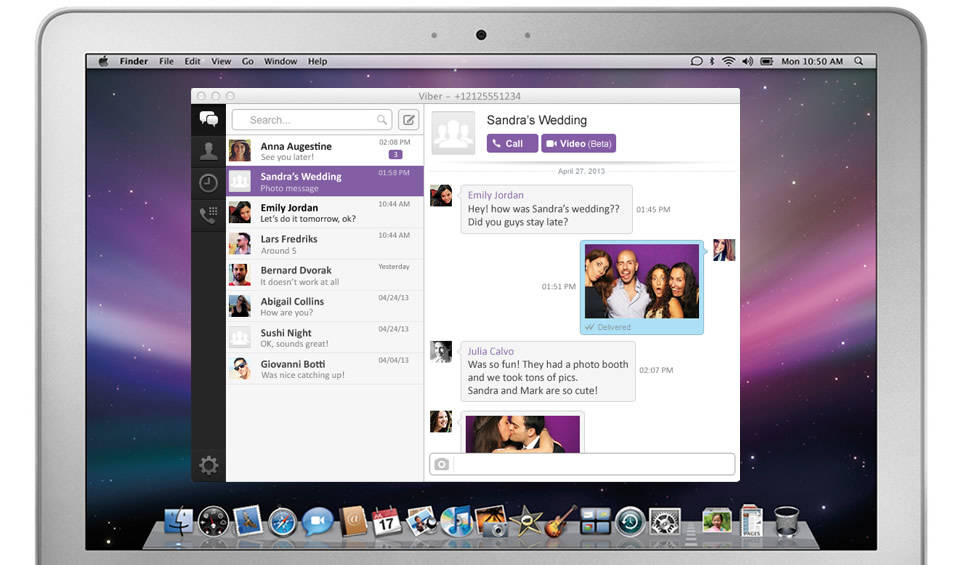Open Time Machine from the dock
Viewport: 960px width, 565px height.
pos(630,522)
